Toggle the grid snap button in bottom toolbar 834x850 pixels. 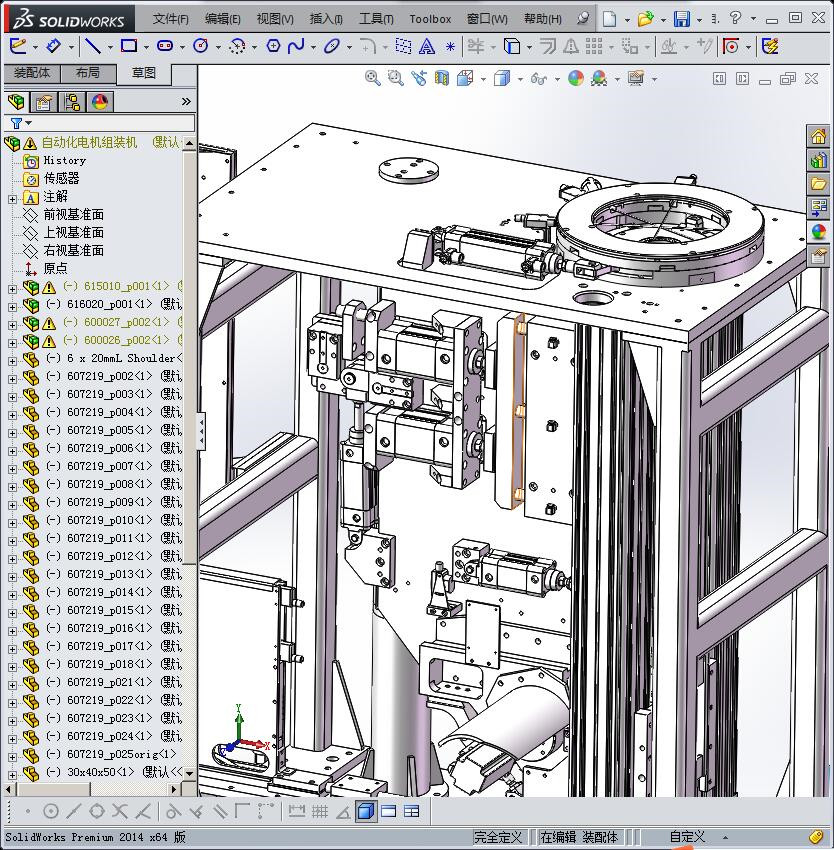coord(320,811)
